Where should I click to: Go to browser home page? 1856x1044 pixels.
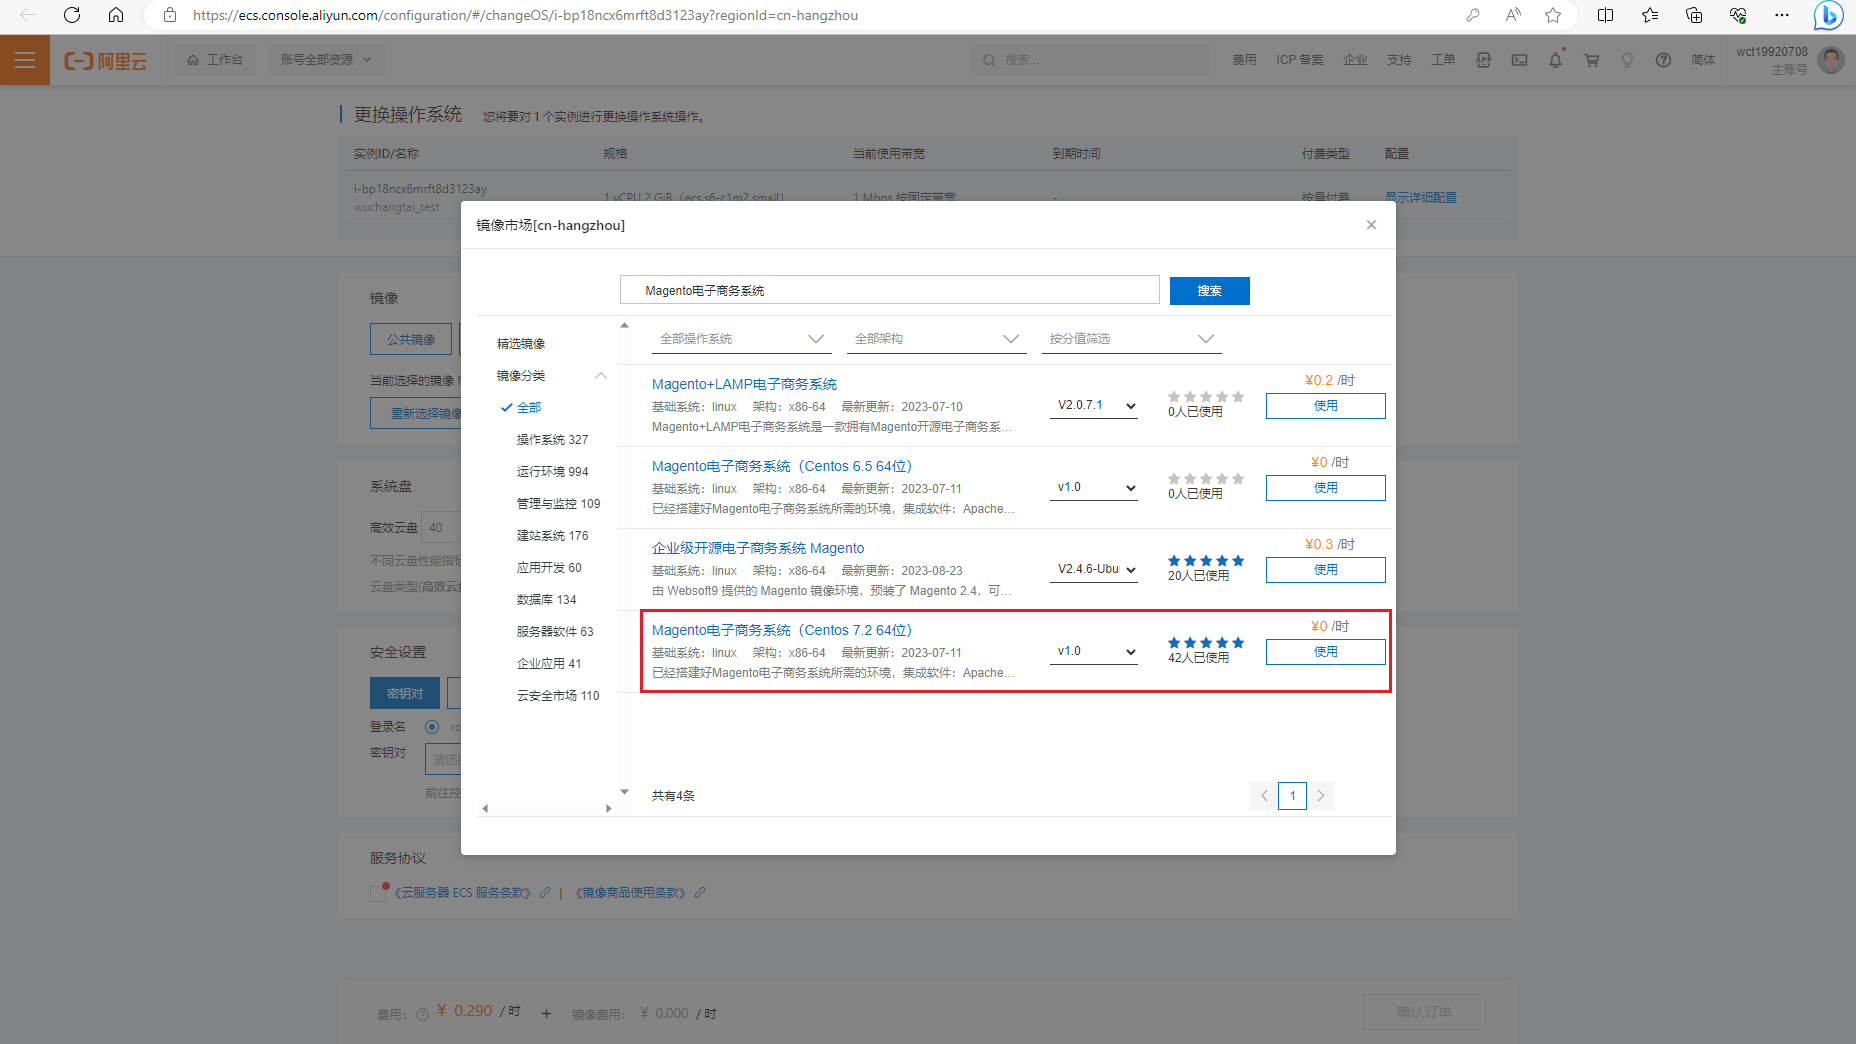point(116,15)
